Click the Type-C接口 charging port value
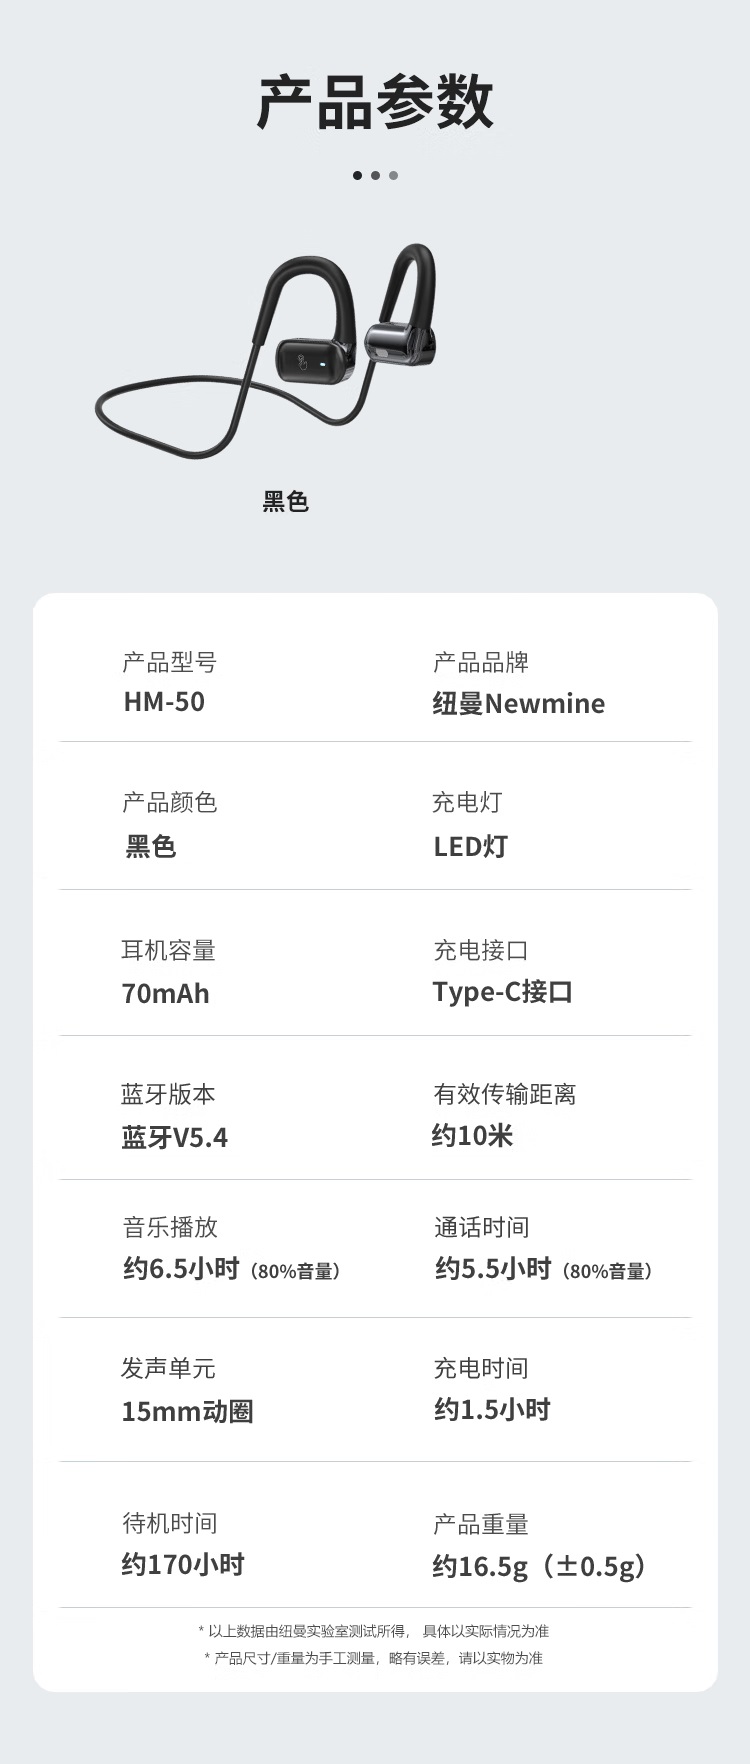Viewport: 750px width, 1764px height. 502,992
